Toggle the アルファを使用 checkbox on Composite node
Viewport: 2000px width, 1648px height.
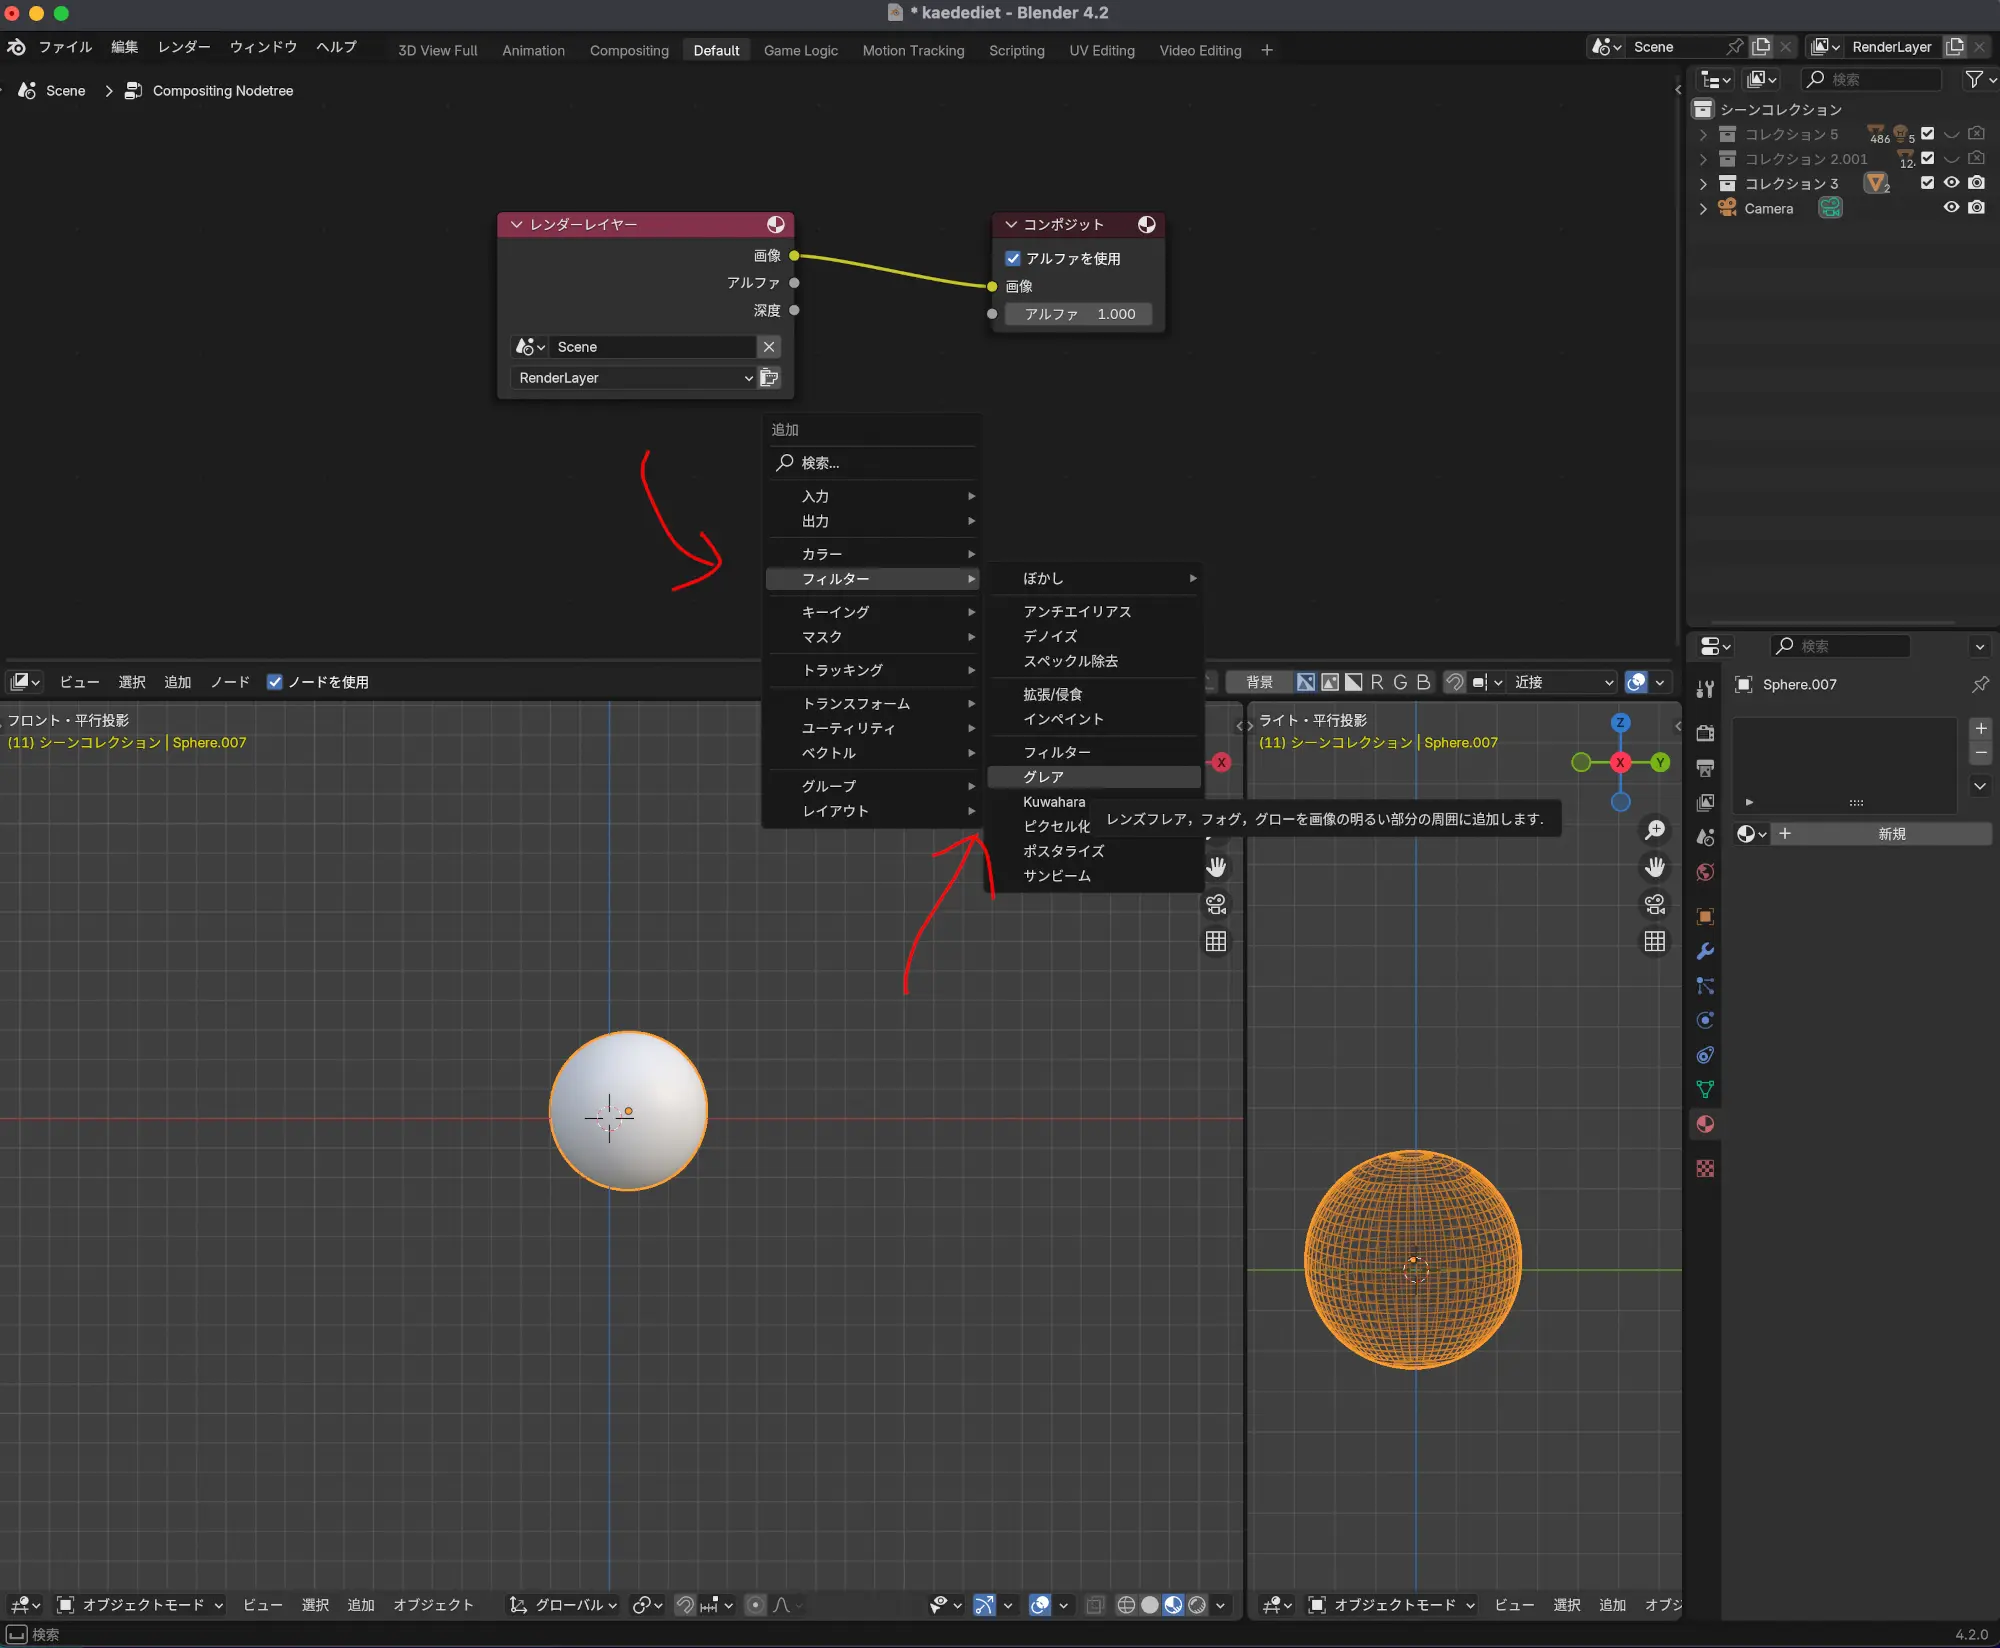1013,258
